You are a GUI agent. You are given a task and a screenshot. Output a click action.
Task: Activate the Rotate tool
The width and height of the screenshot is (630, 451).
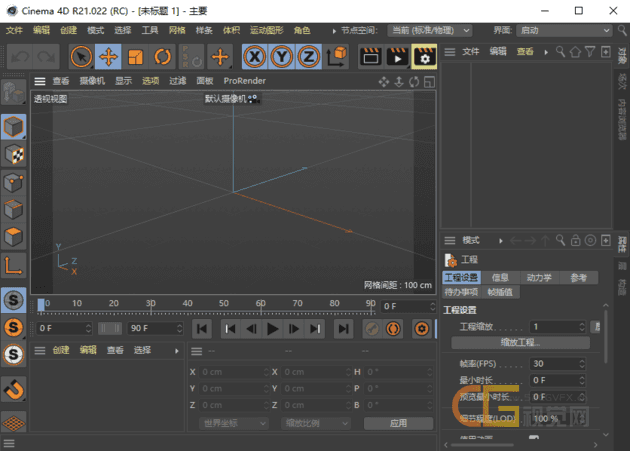pos(162,57)
